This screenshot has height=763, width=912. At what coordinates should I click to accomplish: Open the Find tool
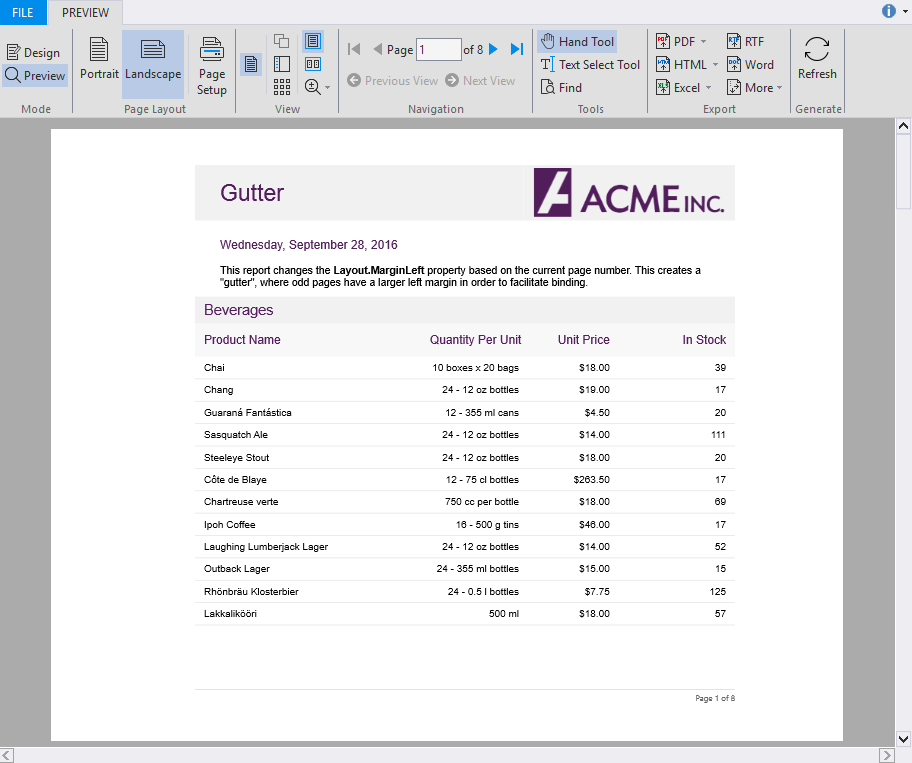coord(560,88)
